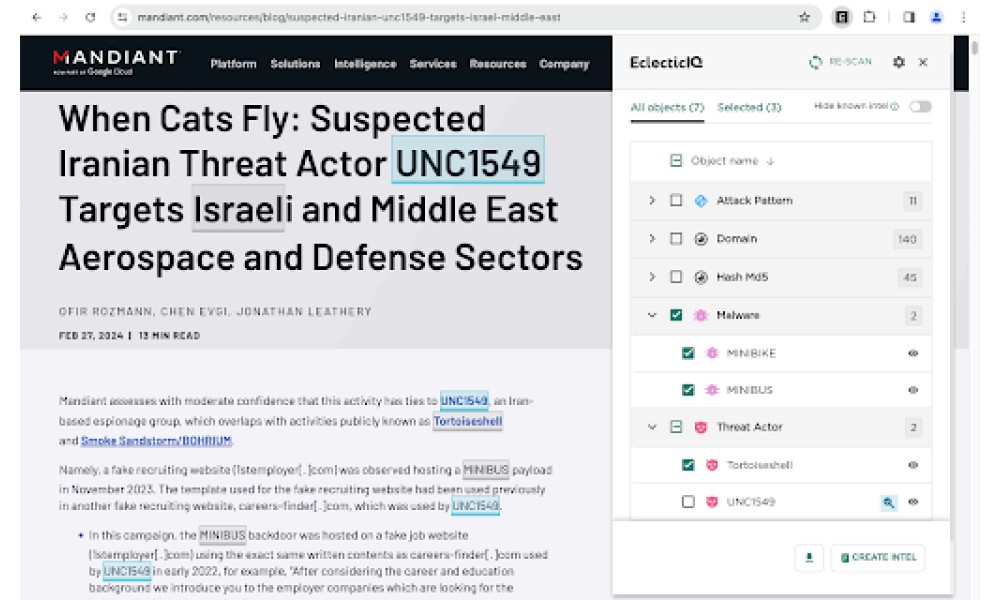Open the browser three-dot menu
The width and height of the screenshot is (1000, 600).
tap(964, 17)
